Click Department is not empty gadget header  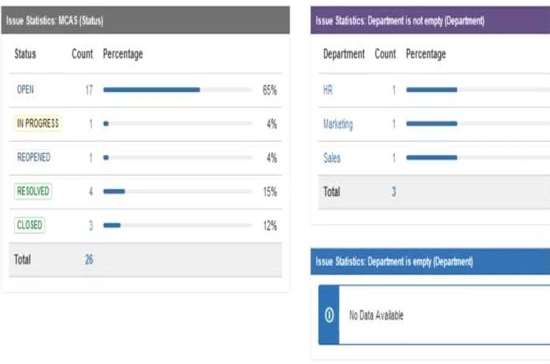click(430, 20)
